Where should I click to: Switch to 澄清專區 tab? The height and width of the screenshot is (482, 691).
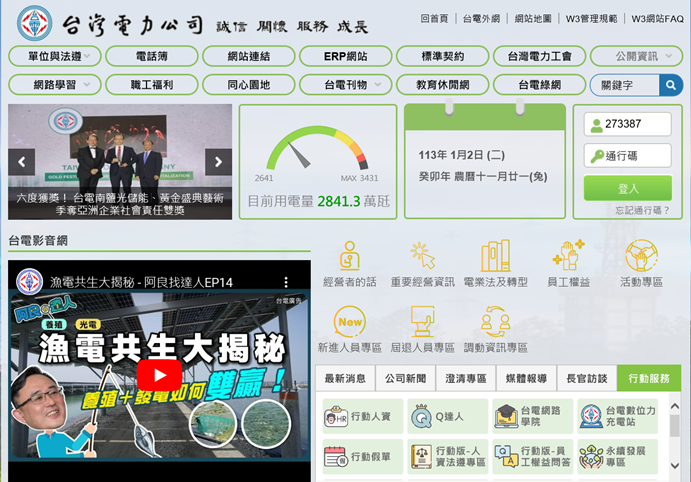point(466,378)
